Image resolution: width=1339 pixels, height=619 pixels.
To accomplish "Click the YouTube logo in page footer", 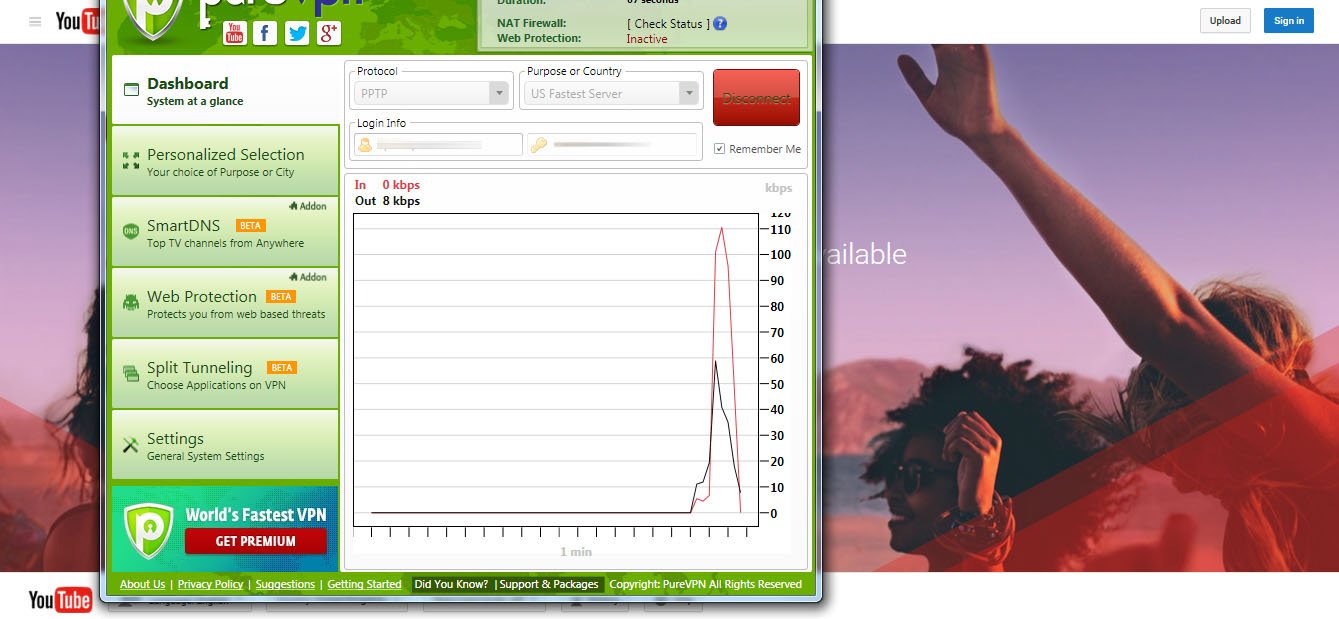I will click(x=60, y=599).
